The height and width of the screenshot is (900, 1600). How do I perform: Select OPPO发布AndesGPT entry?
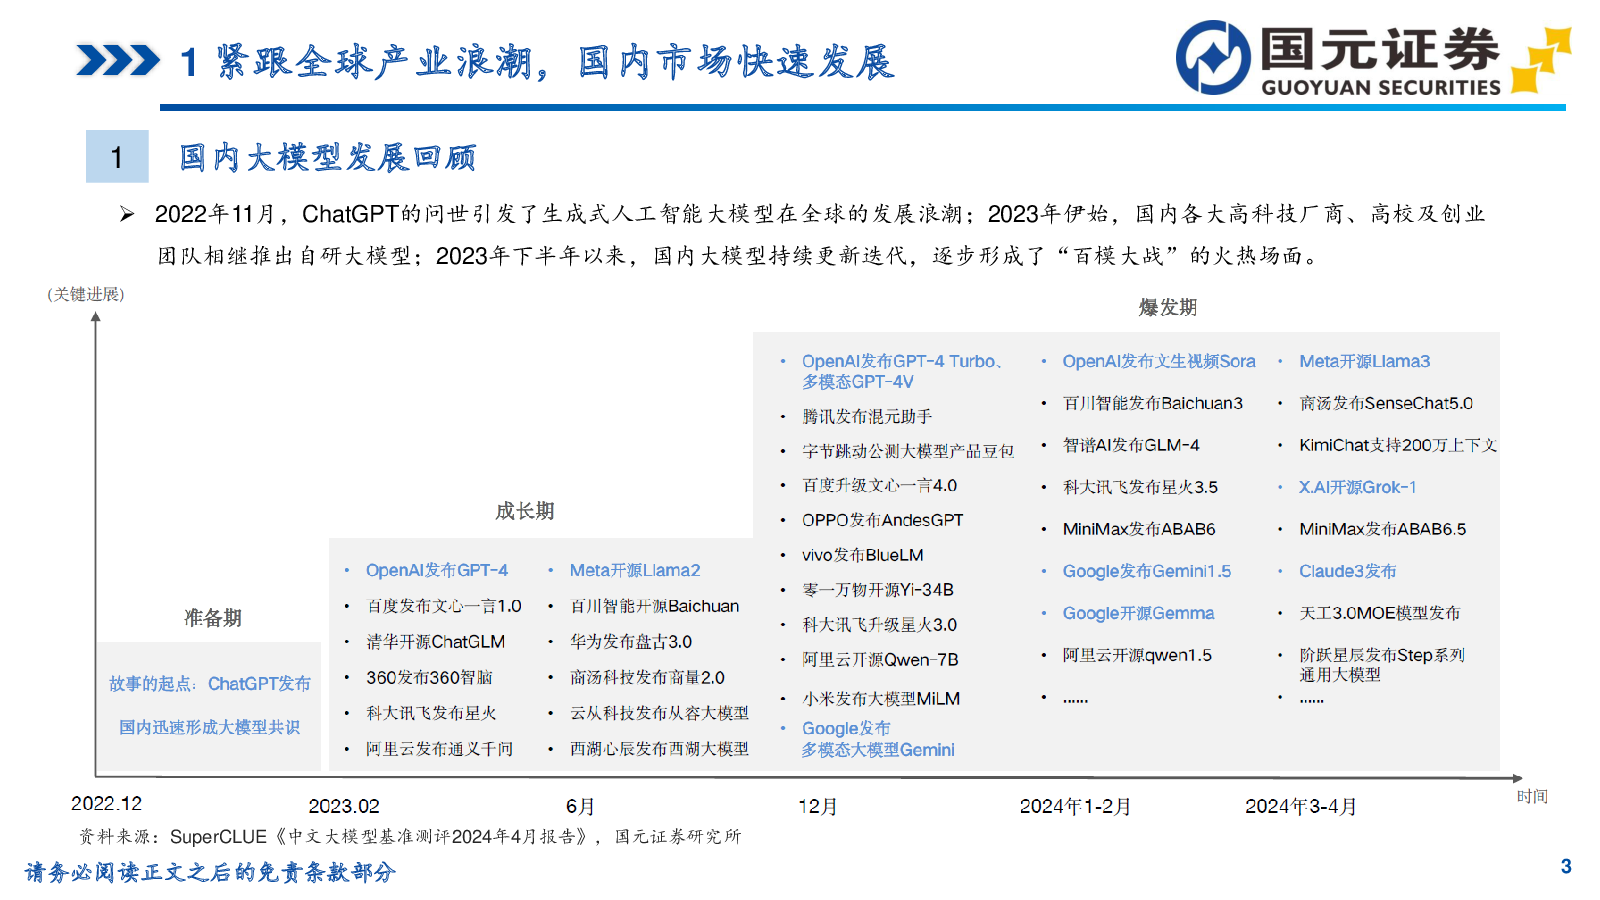pos(882,520)
